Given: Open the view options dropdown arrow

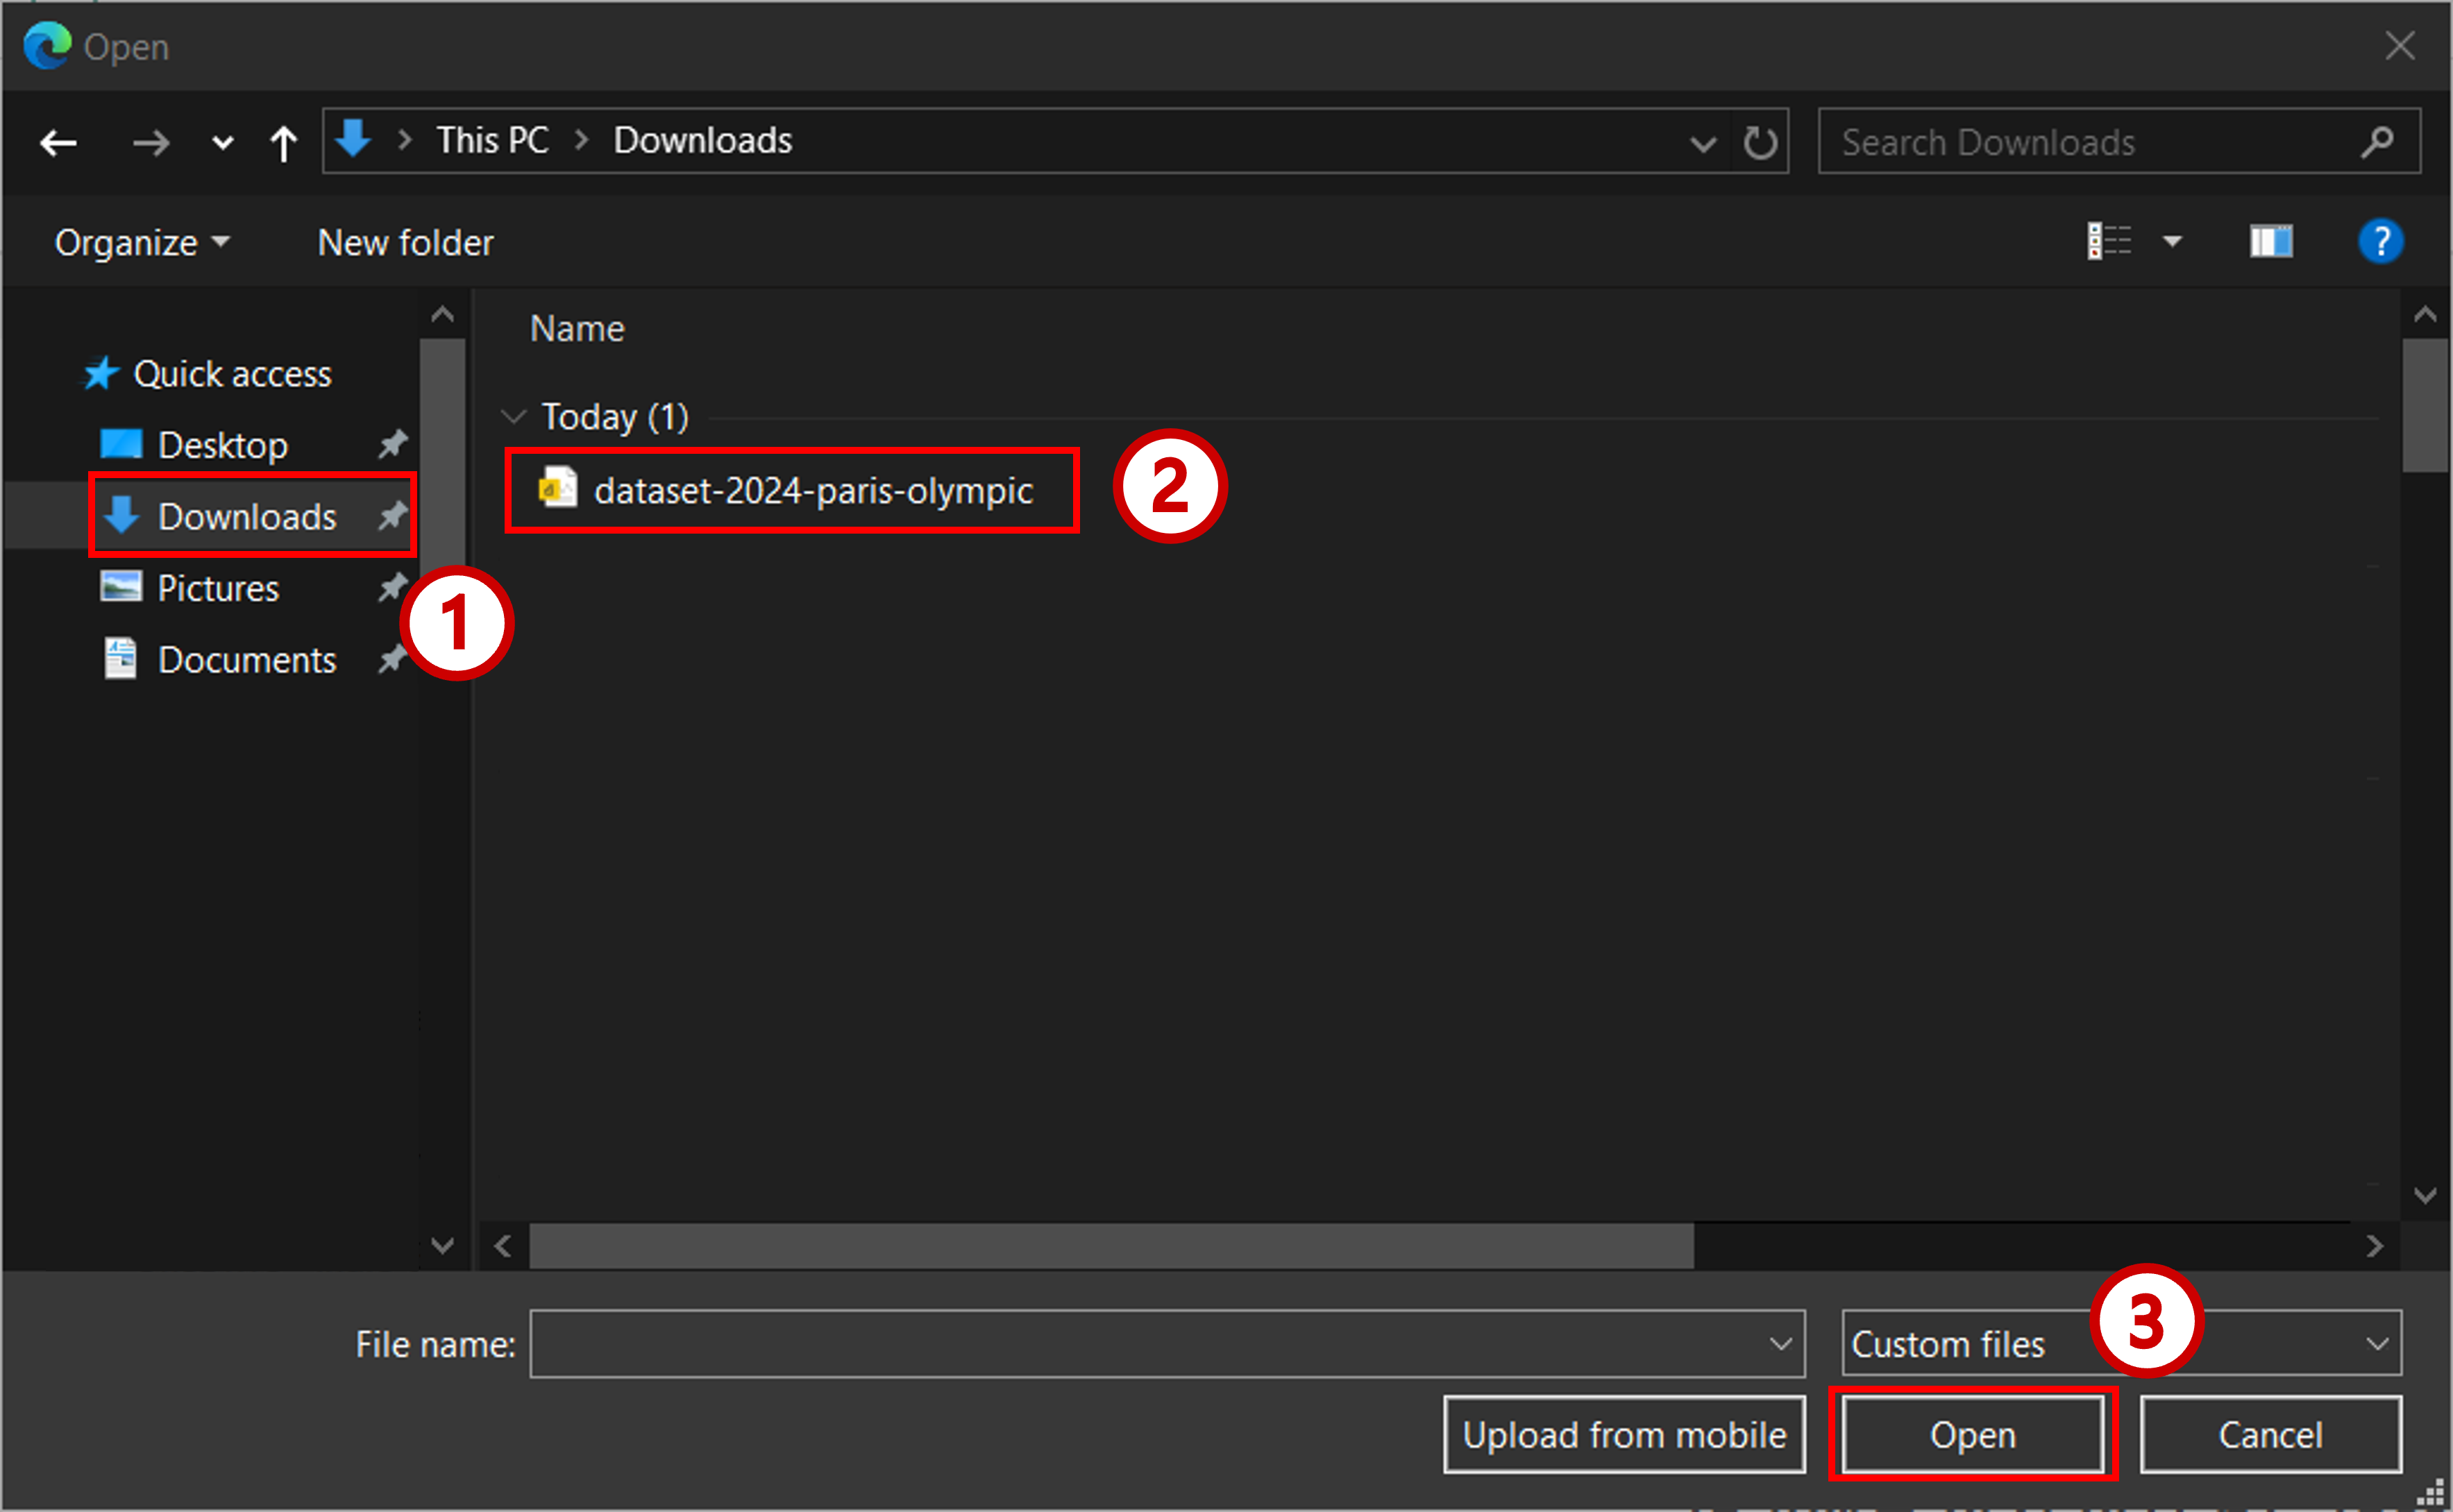Looking at the screenshot, I should [2172, 241].
